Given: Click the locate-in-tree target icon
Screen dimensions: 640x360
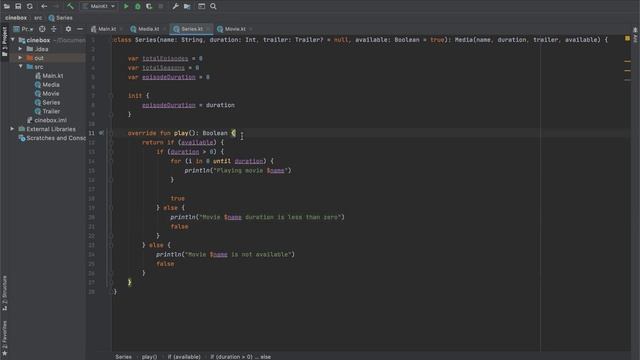Looking at the screenshot, I should click(42, 29).
